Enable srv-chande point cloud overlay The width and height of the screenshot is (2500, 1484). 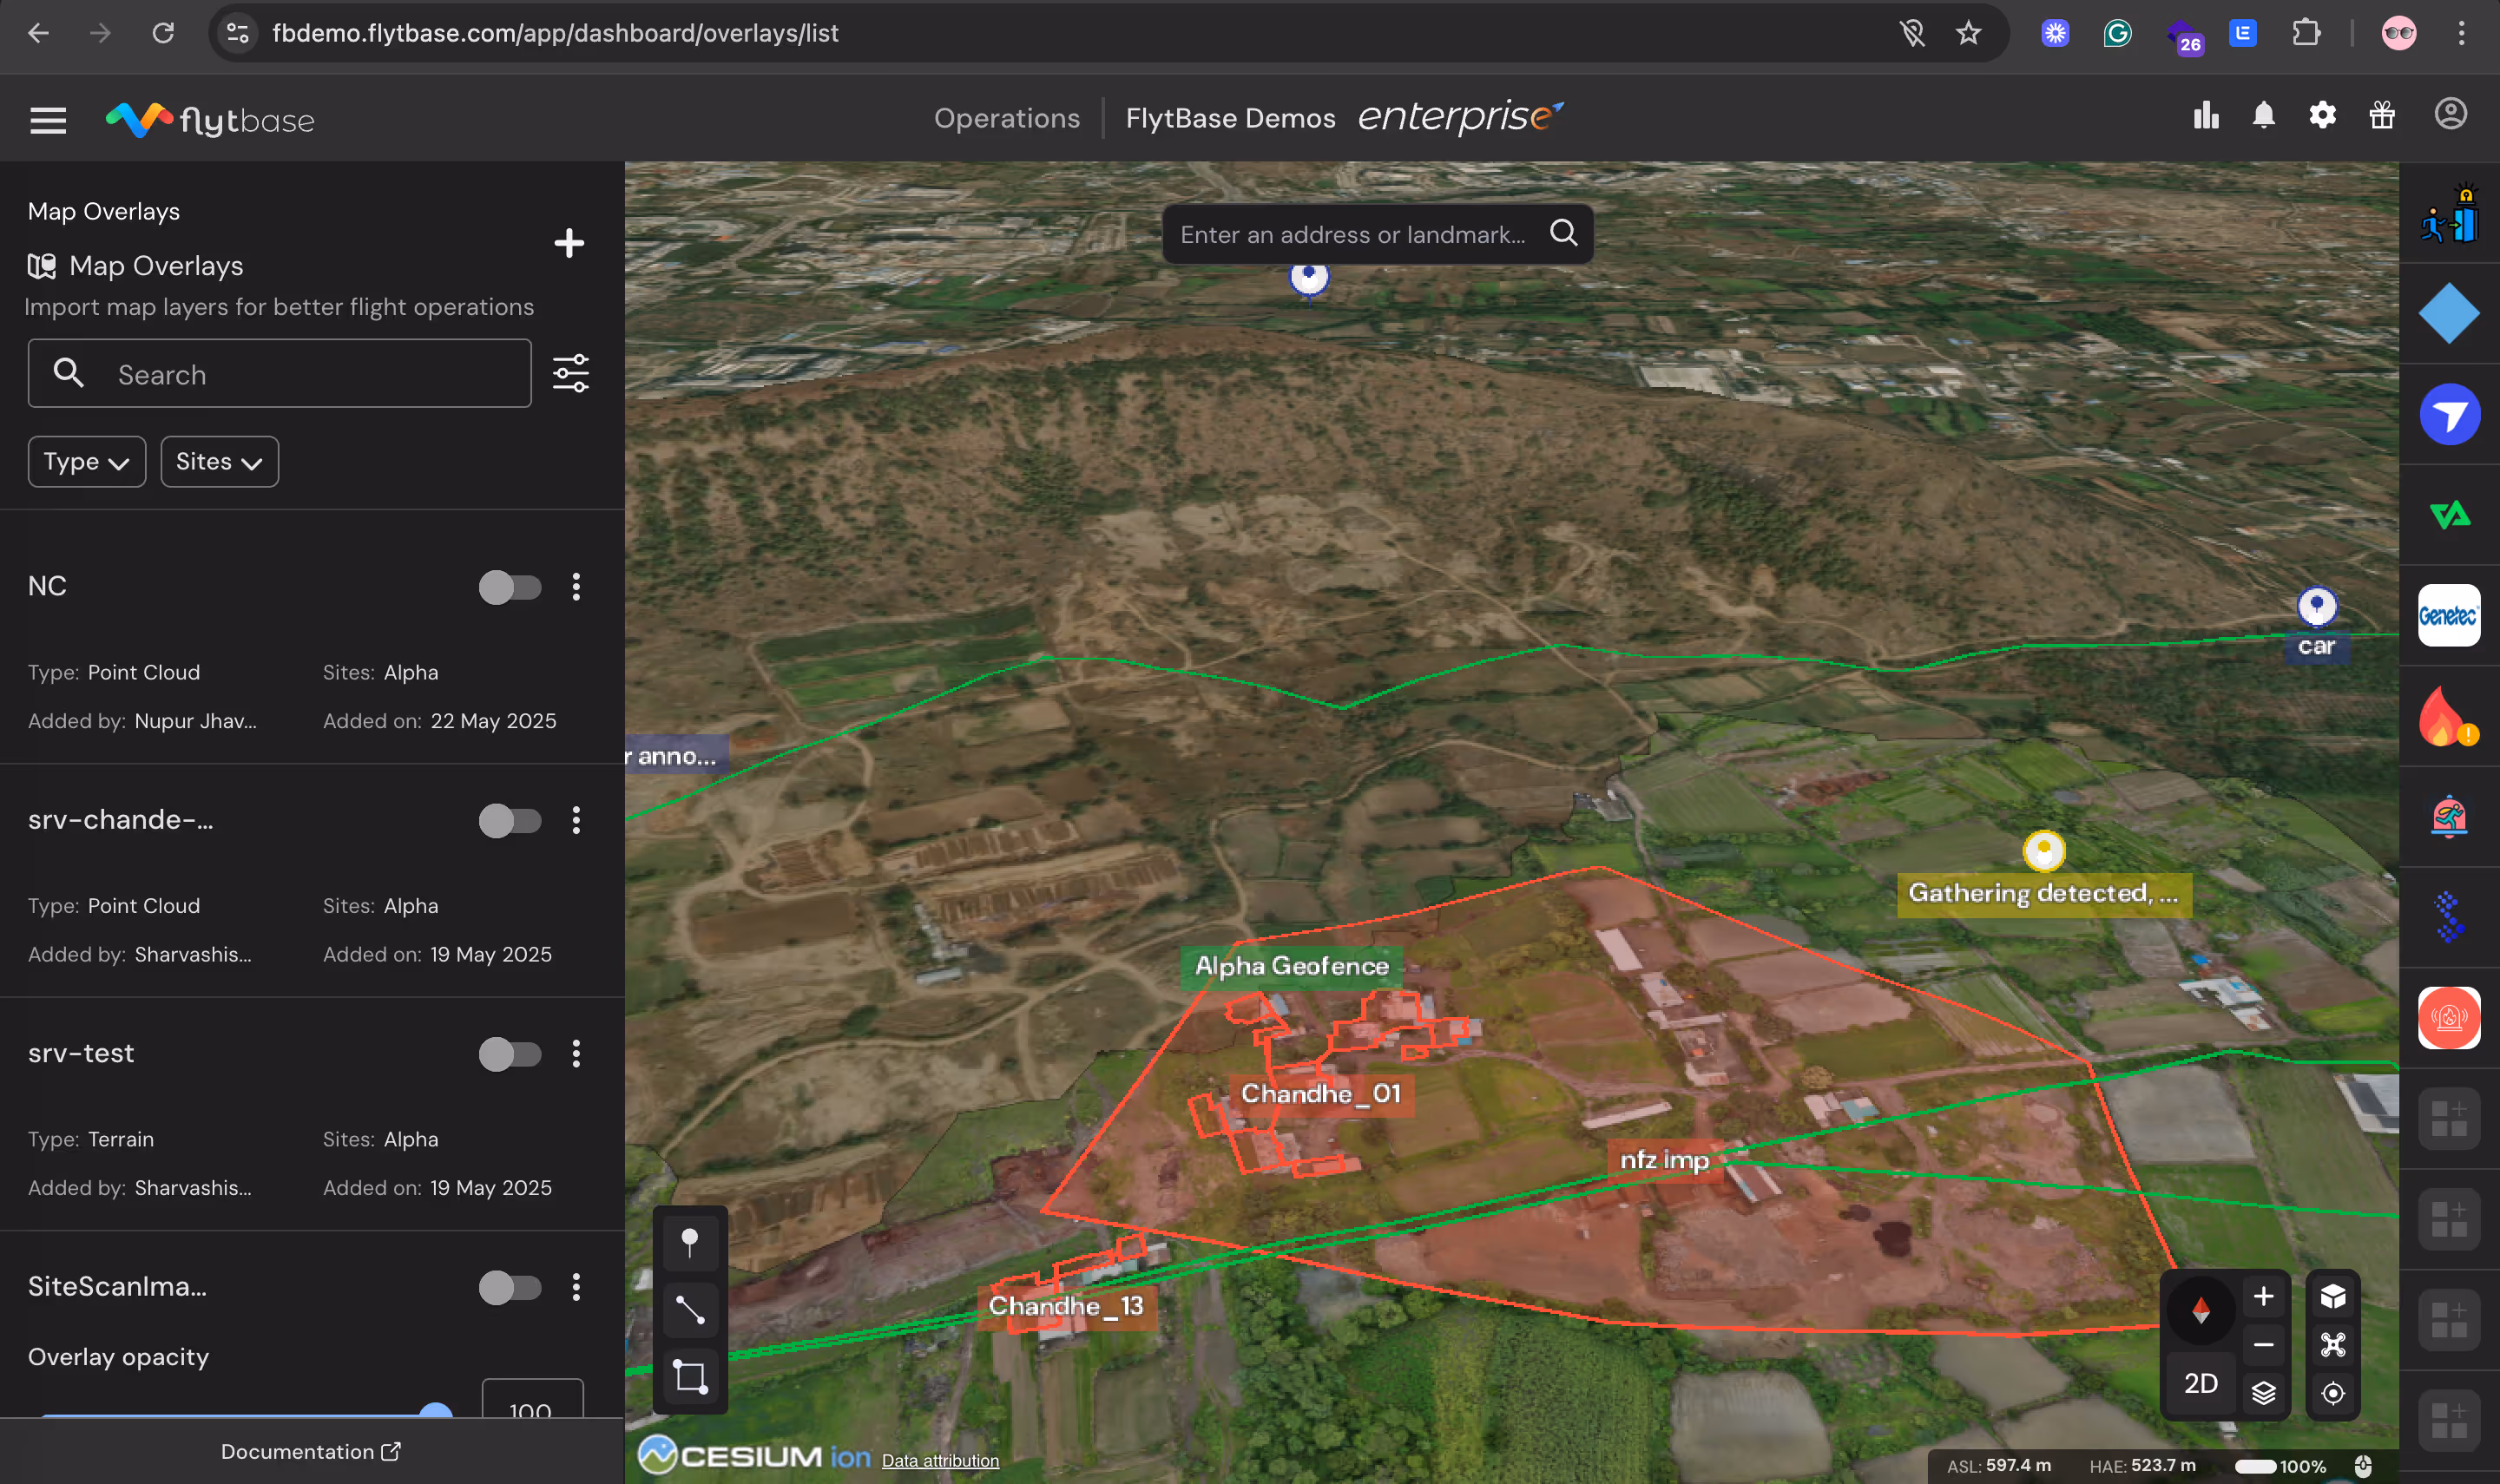(509, 821)
